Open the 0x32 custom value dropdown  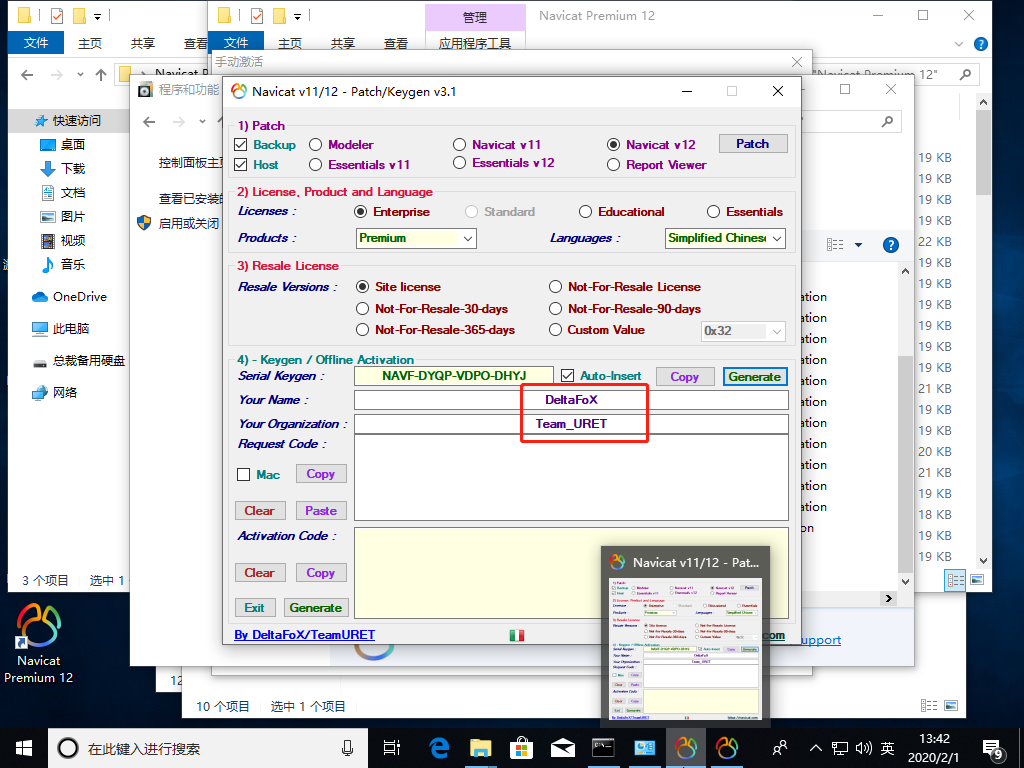coord(743,330)
